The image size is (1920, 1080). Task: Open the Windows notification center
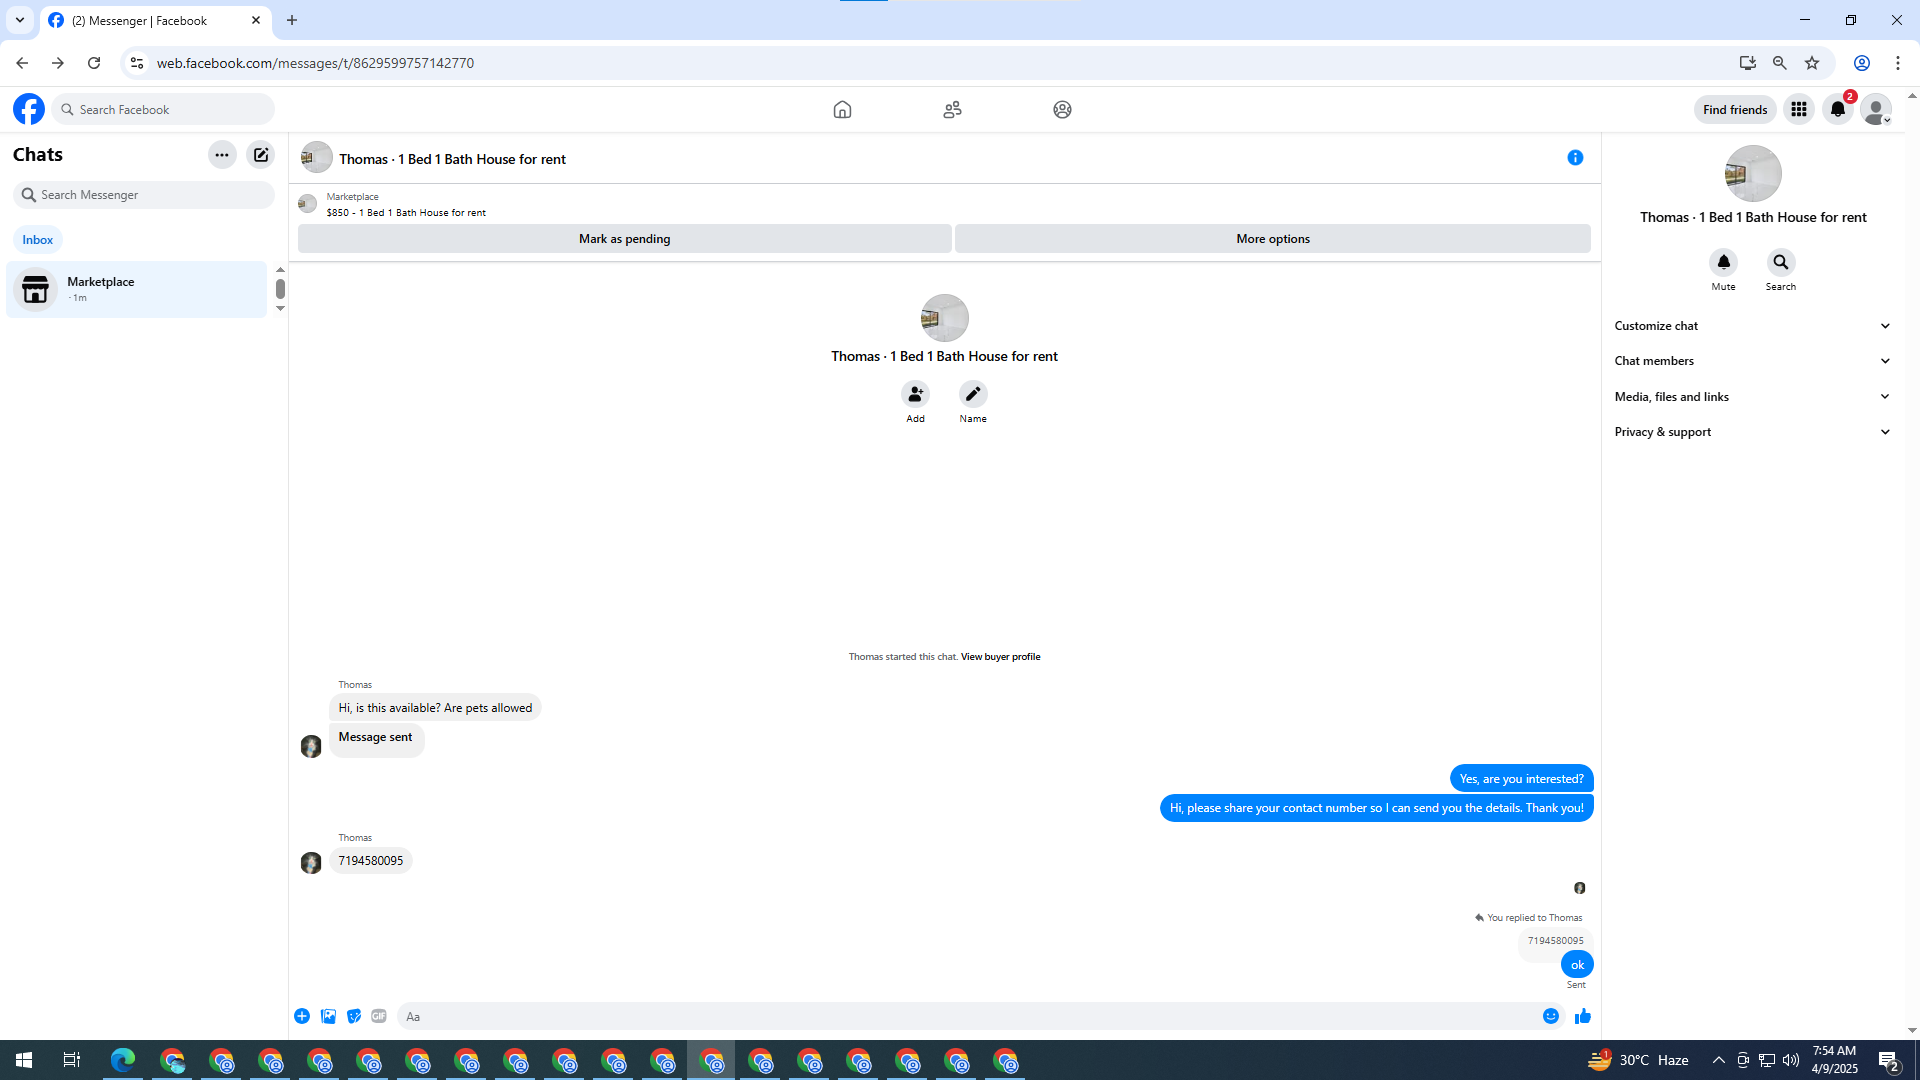[x=1889, y=1060]
